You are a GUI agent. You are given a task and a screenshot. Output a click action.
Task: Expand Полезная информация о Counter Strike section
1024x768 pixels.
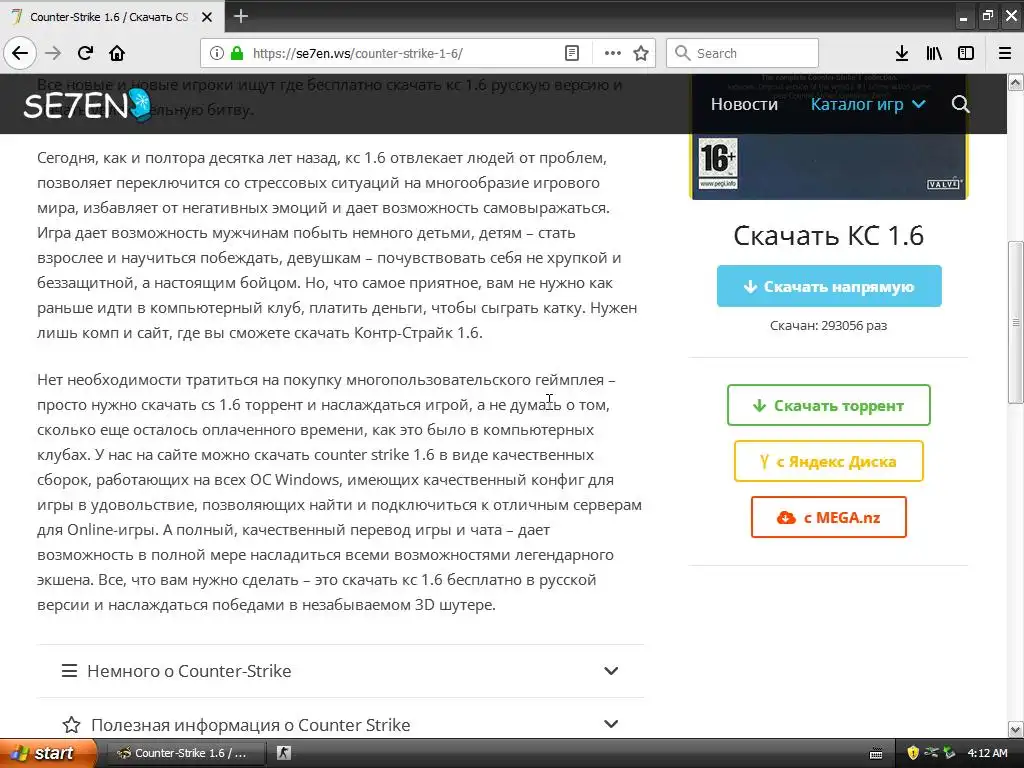tap(340, 724)
